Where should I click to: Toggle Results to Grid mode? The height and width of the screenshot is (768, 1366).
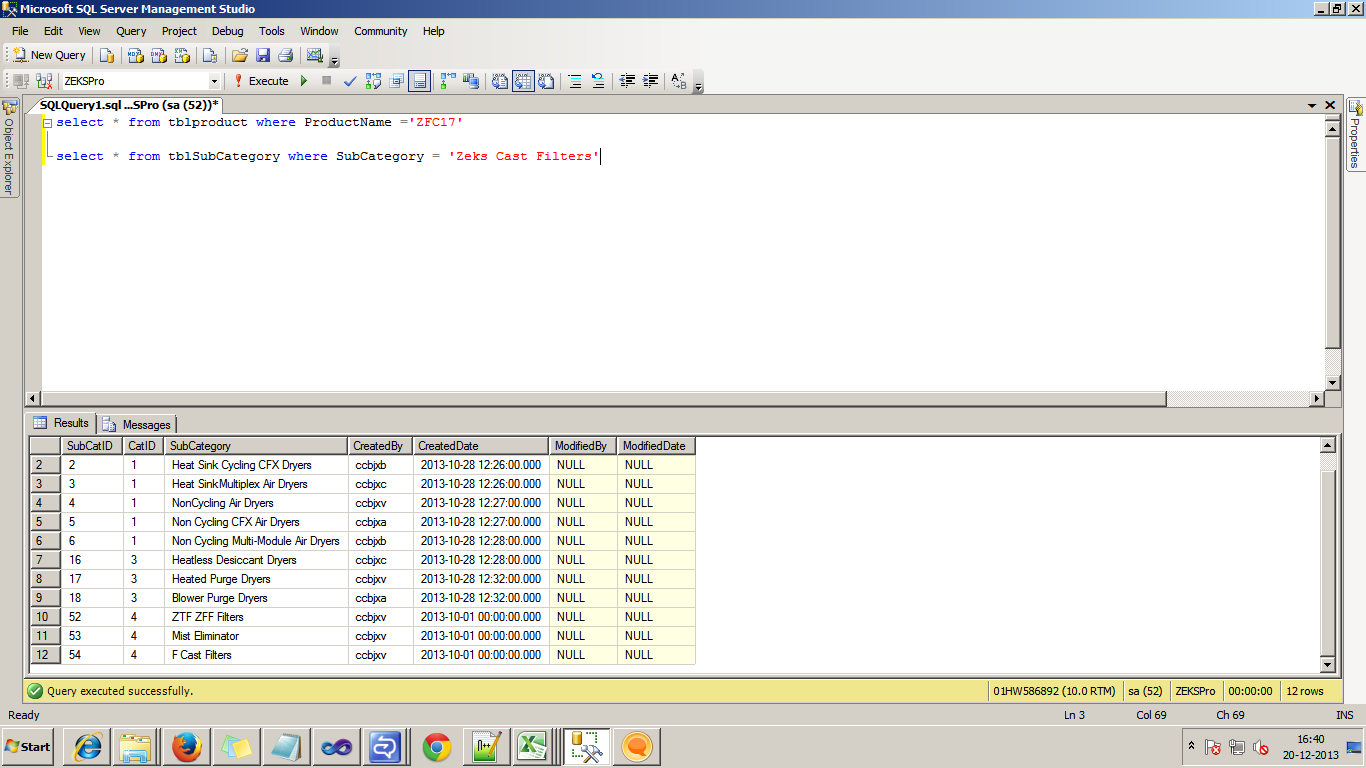pos(523,81)
